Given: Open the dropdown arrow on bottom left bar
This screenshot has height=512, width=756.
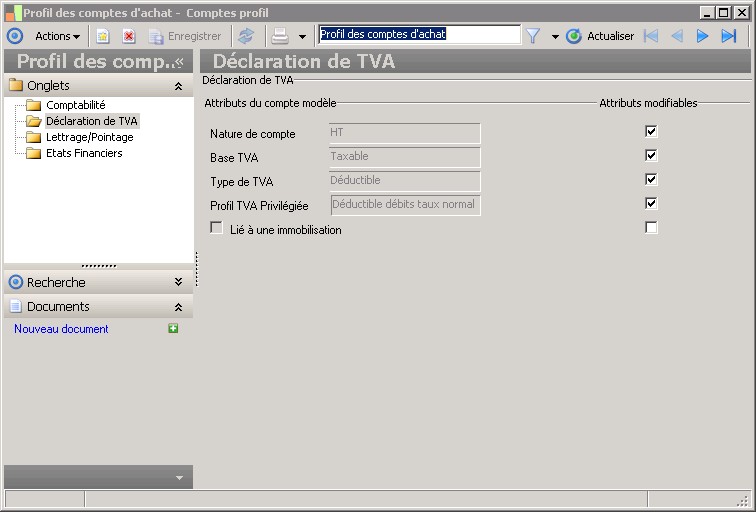Looking at the screenshot, I should 179,478.
